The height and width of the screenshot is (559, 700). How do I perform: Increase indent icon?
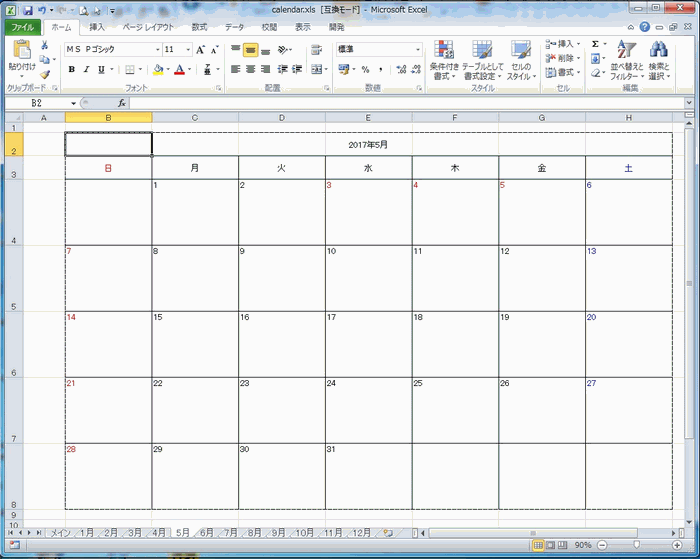[297, 69]
